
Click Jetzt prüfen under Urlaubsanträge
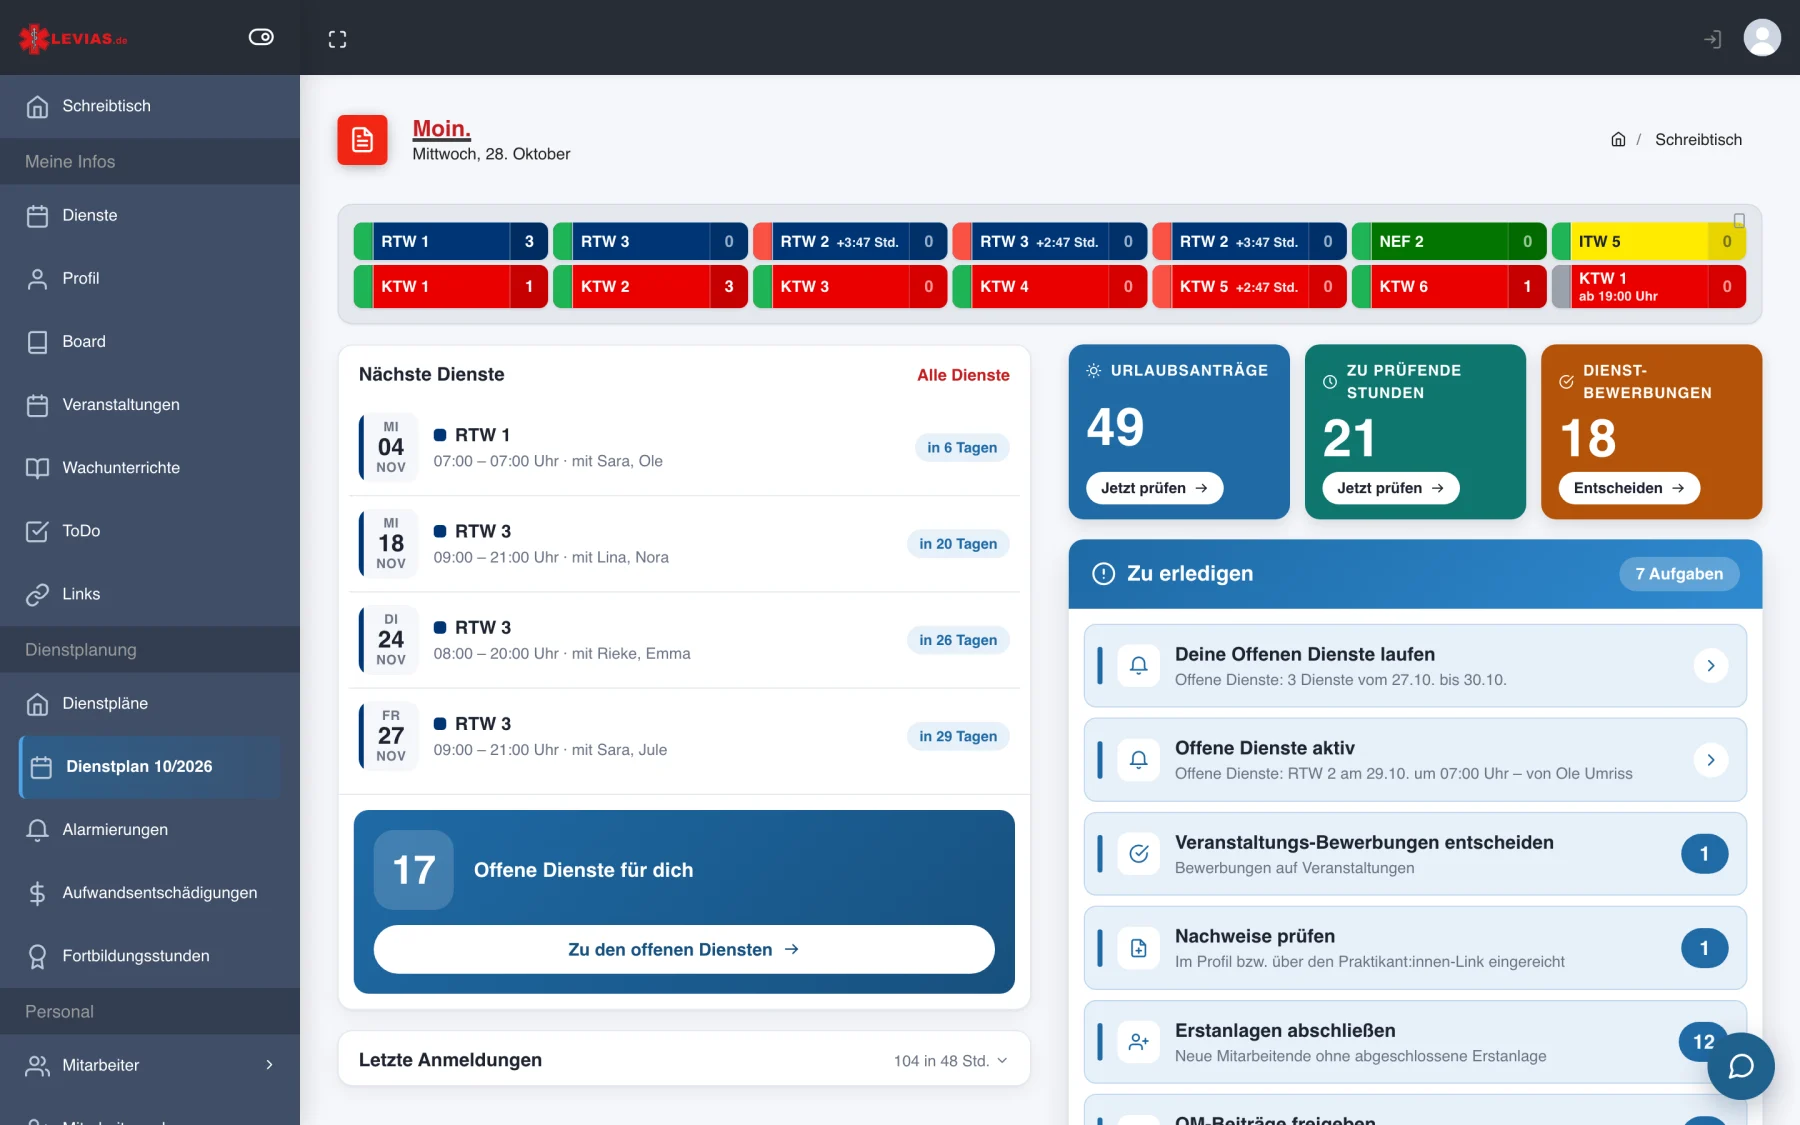pos(1154,488)
